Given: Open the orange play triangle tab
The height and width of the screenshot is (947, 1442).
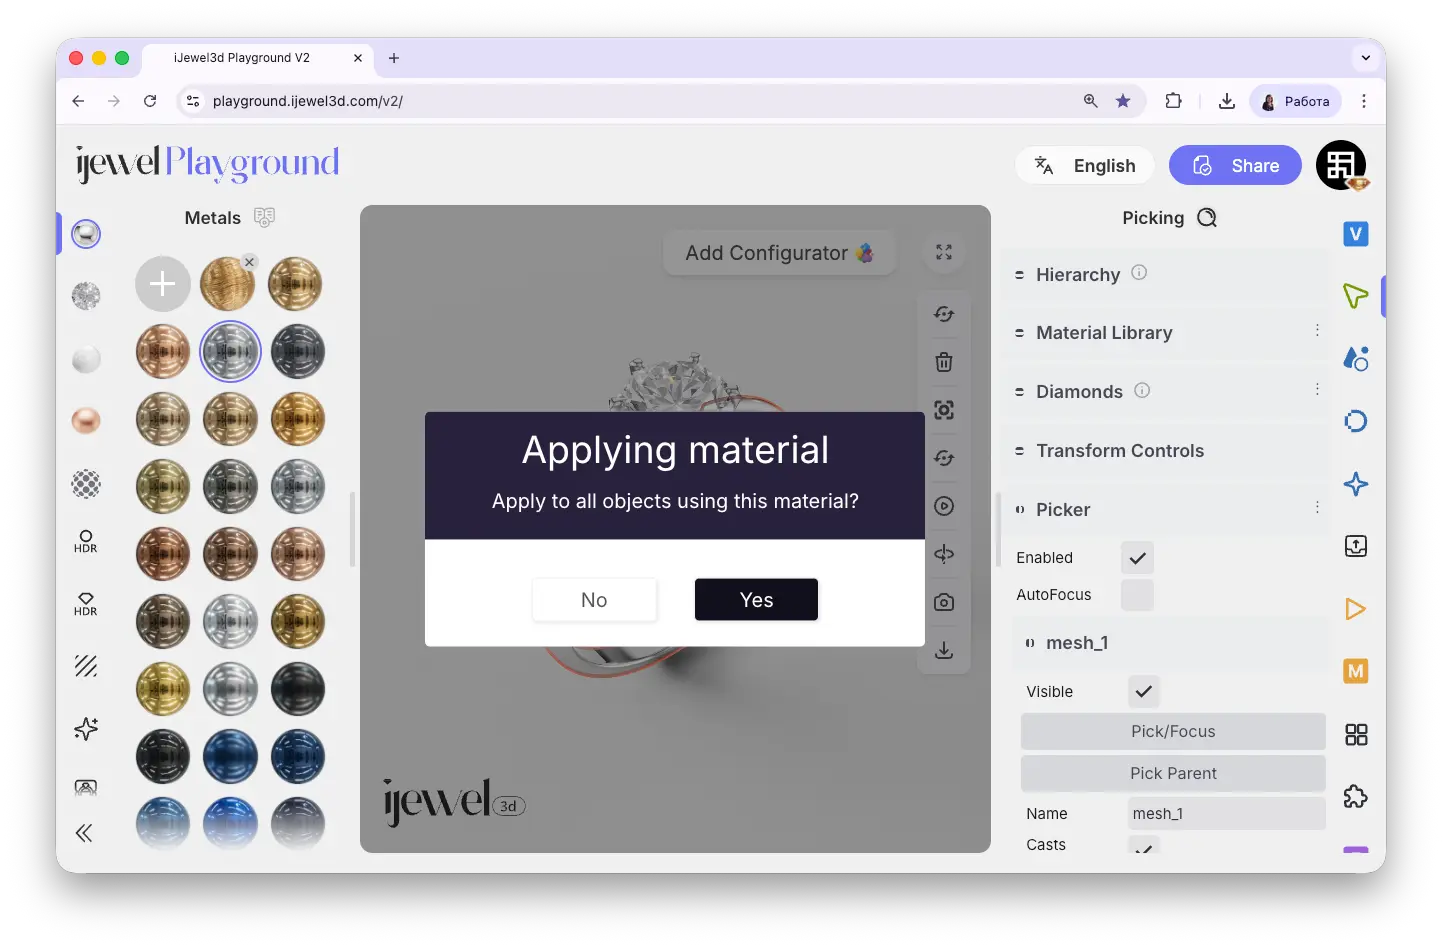Looking at the screenshot, I should point(1355,609).
